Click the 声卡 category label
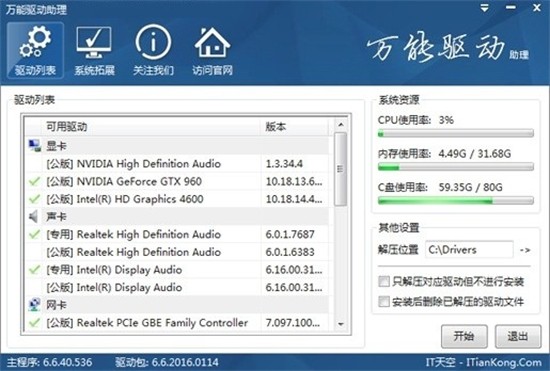The image size is (550, 371). pyautogui.click(x=56, y=217)
